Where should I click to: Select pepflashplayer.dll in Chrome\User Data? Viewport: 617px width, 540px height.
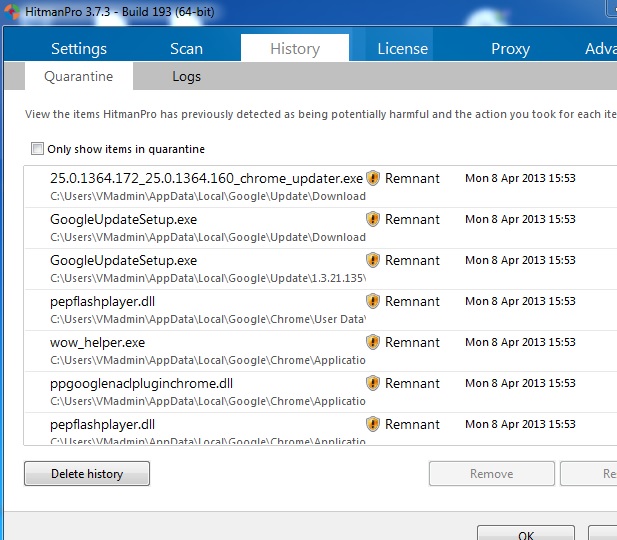(x=321, y=310)
